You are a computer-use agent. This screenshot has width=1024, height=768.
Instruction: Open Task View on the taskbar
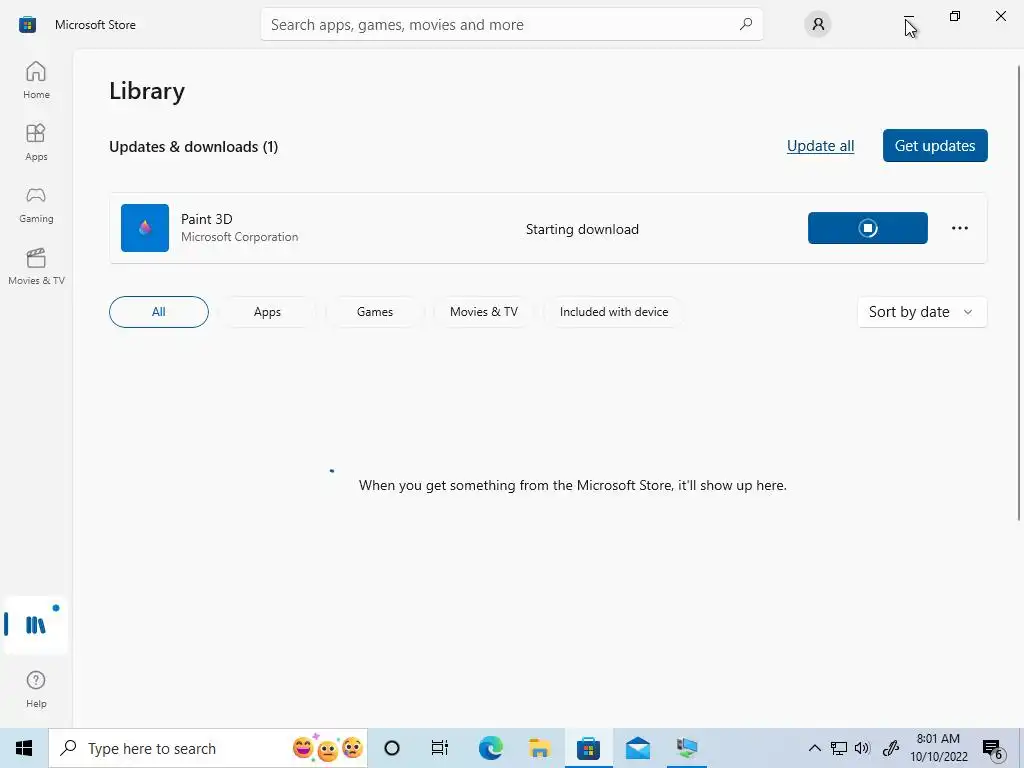(440, 748)
